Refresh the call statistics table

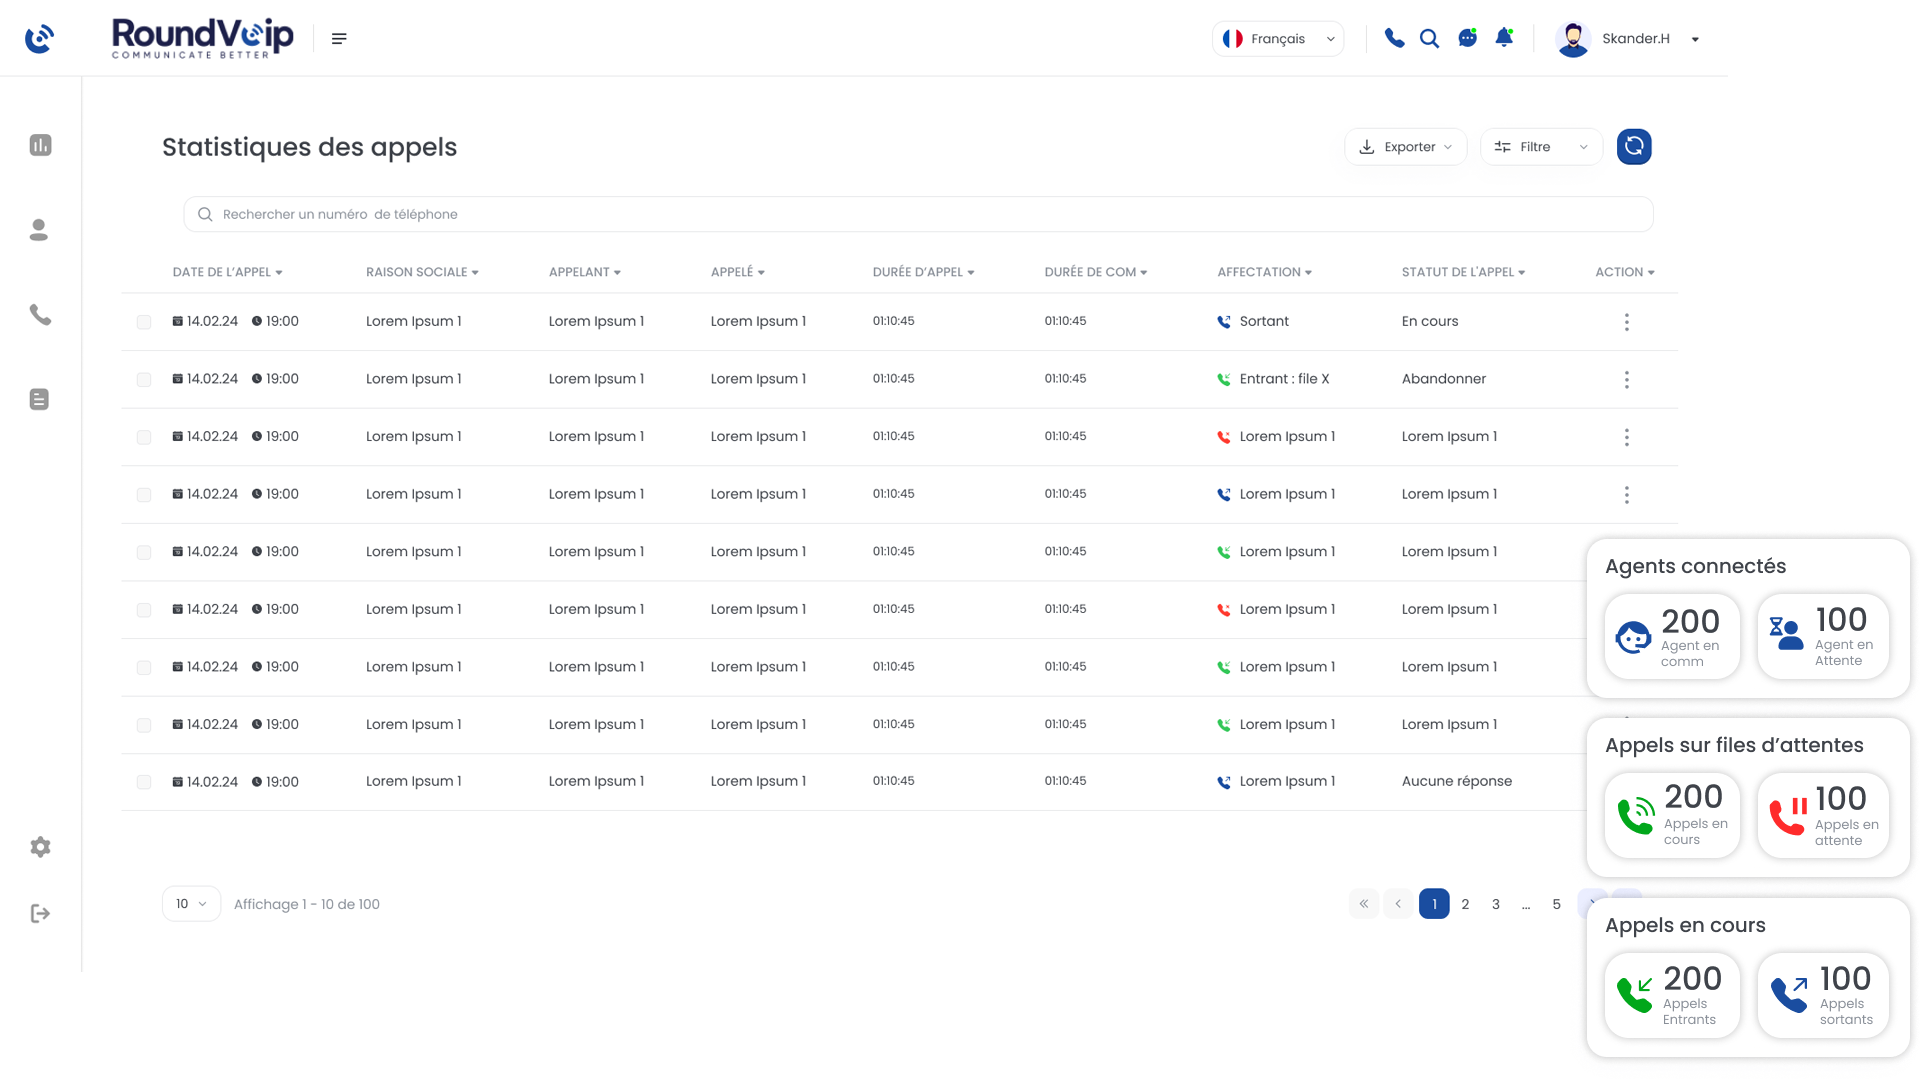tap(1634, 147)
